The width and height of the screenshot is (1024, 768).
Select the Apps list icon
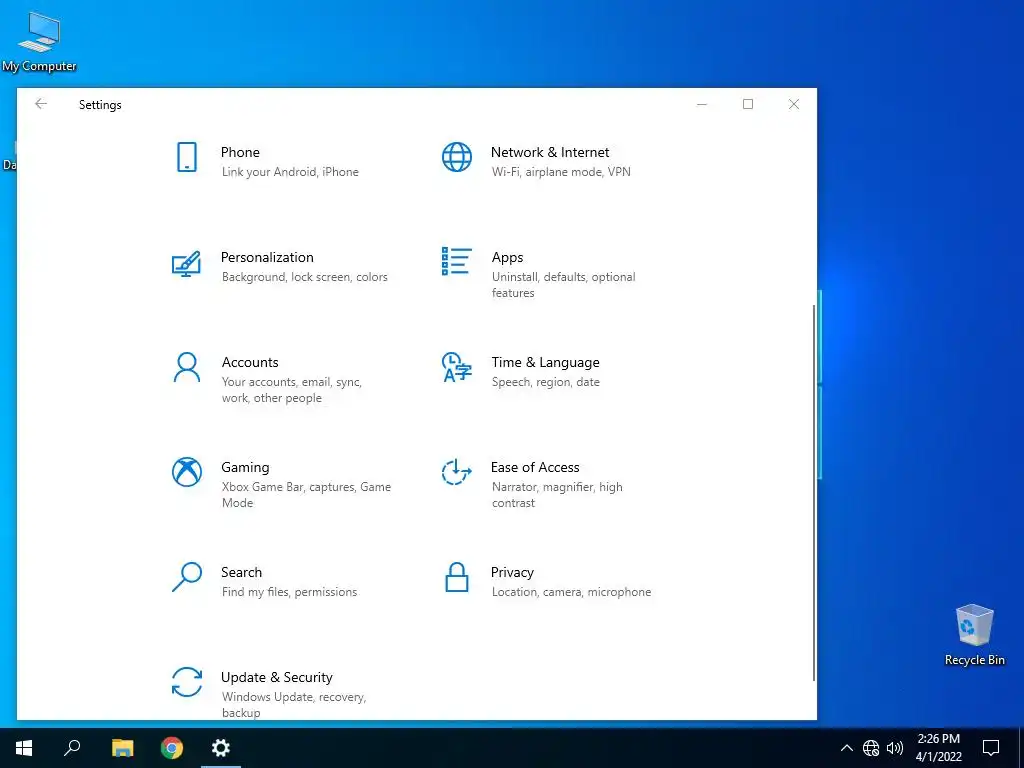(x=456, y=261)
